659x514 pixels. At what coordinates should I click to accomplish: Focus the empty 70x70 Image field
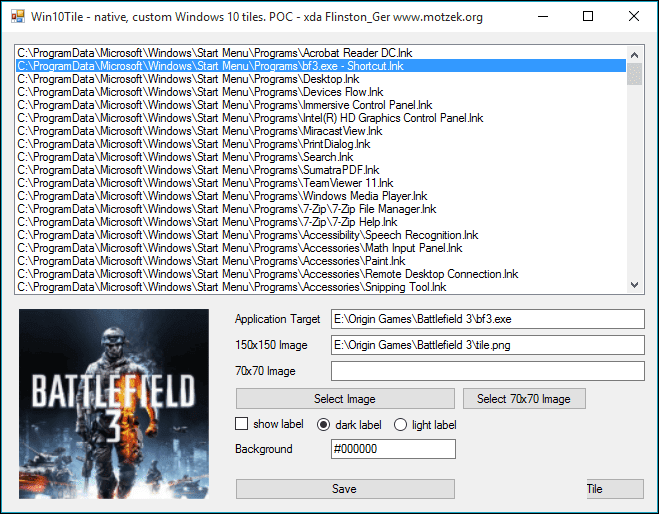(x=488, y=371)
